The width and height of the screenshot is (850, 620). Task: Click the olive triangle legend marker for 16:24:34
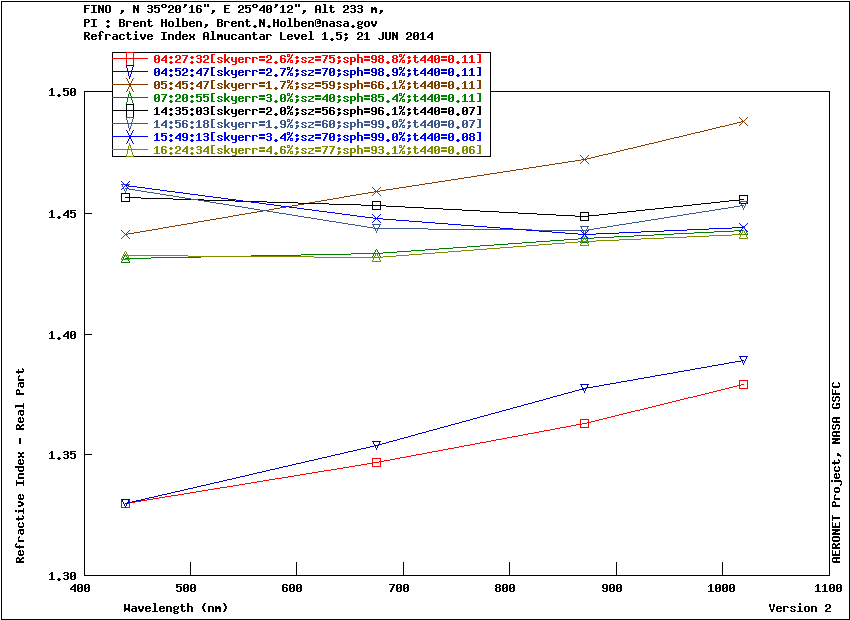(x=131, y=149)
